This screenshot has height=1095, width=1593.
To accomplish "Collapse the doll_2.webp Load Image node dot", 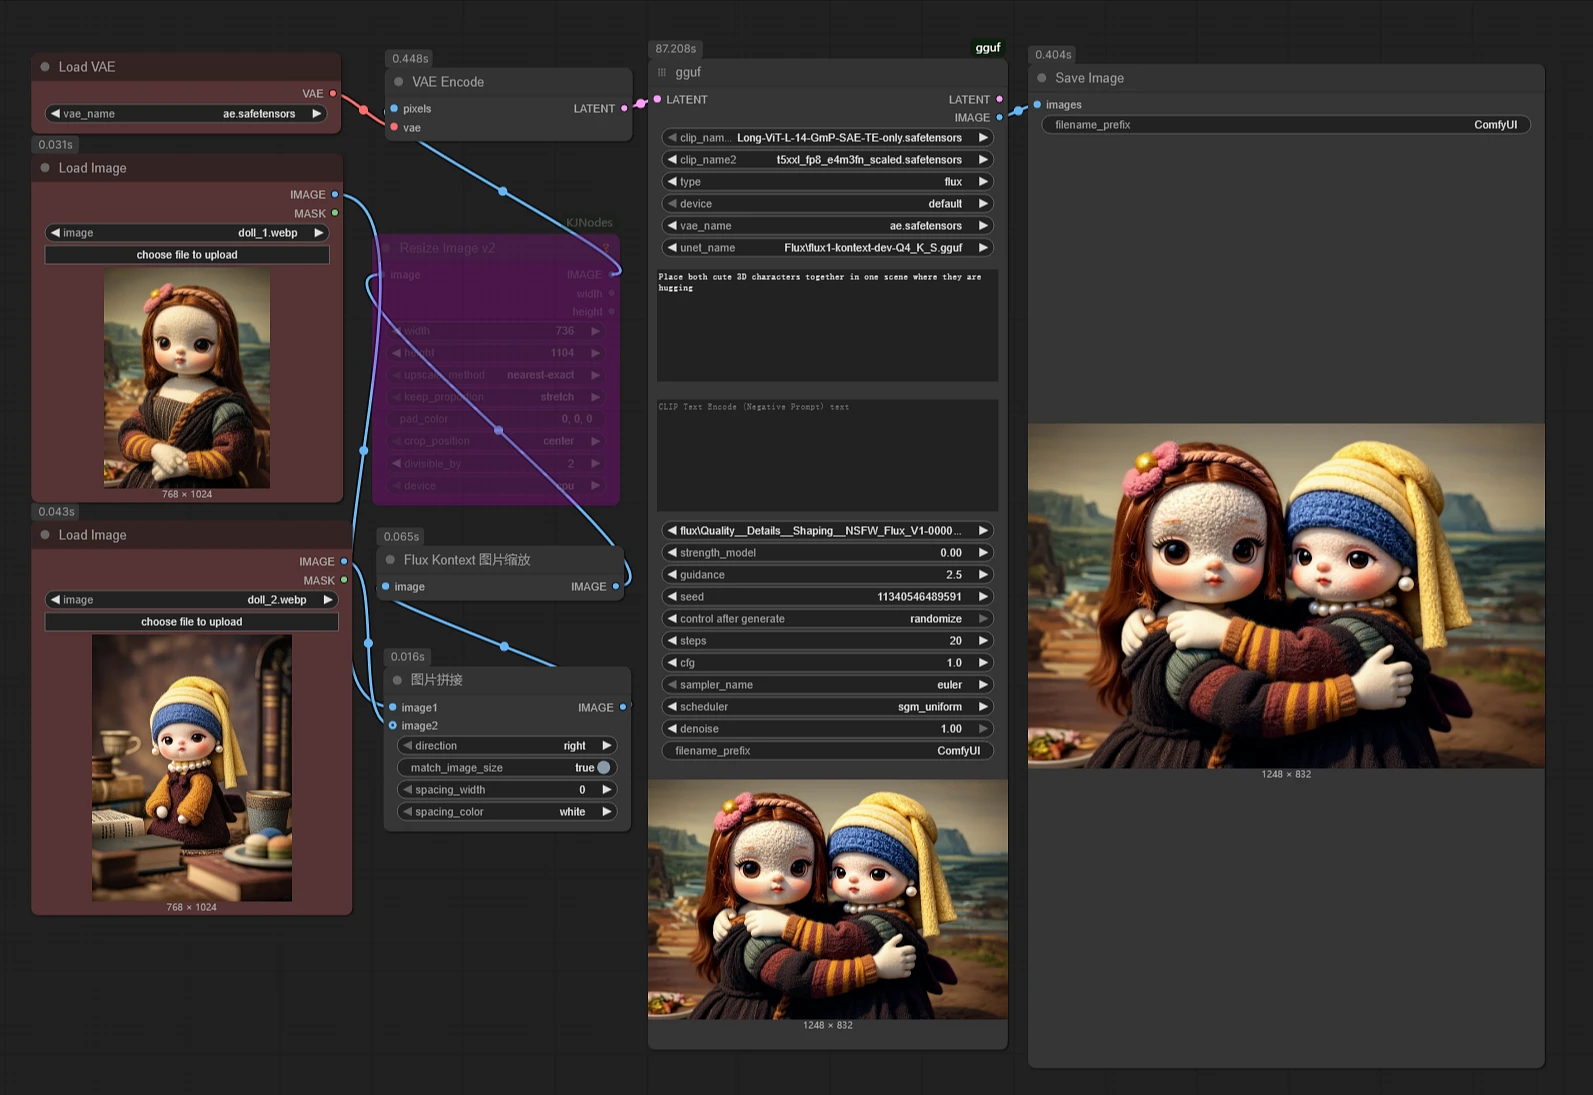I will point(45,535).
